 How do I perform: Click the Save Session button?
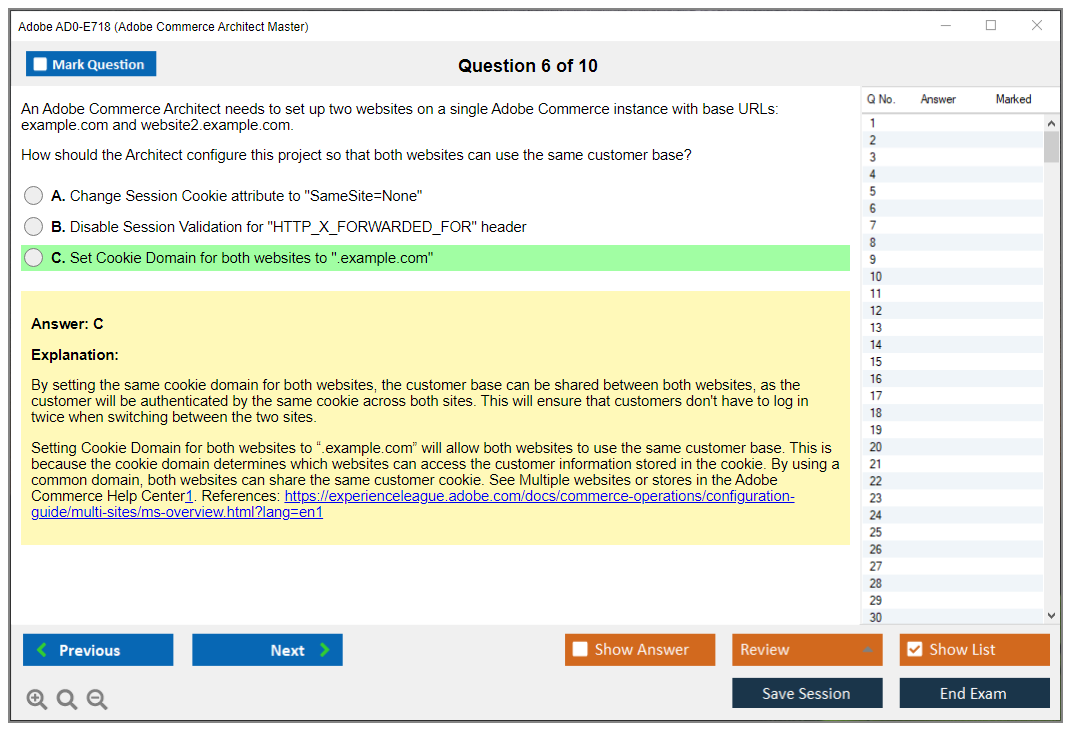806,693
